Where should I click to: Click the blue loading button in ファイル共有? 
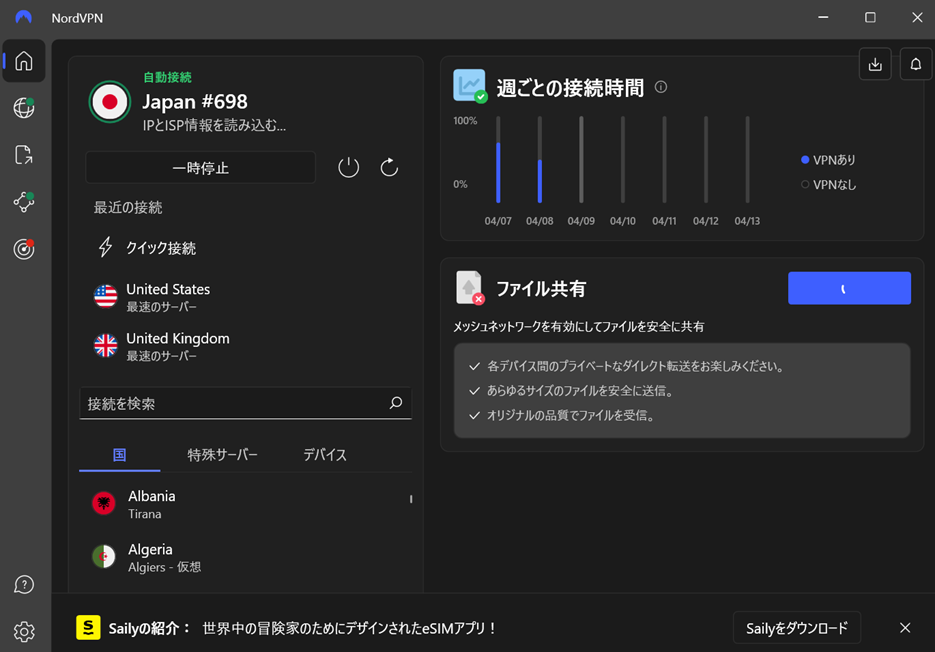pos(849,288)
